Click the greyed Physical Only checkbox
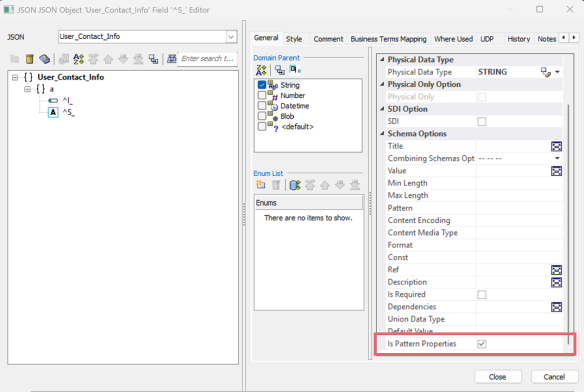The image size is (584, 392). tap(482, 97)
